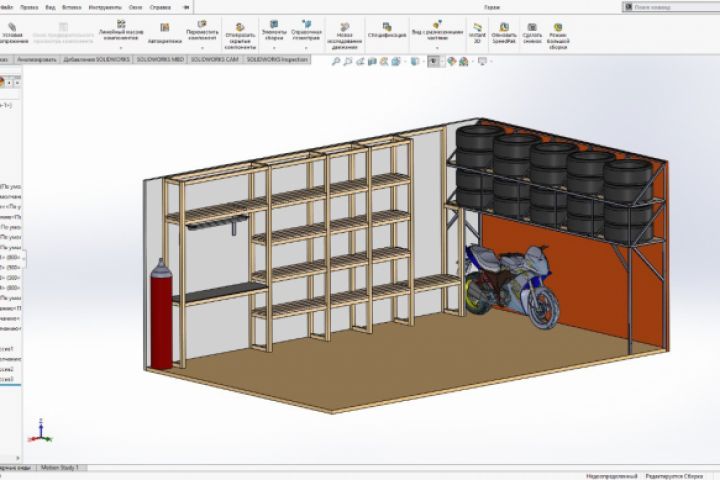Open Linear Component Pattern tool

point(121,30)
